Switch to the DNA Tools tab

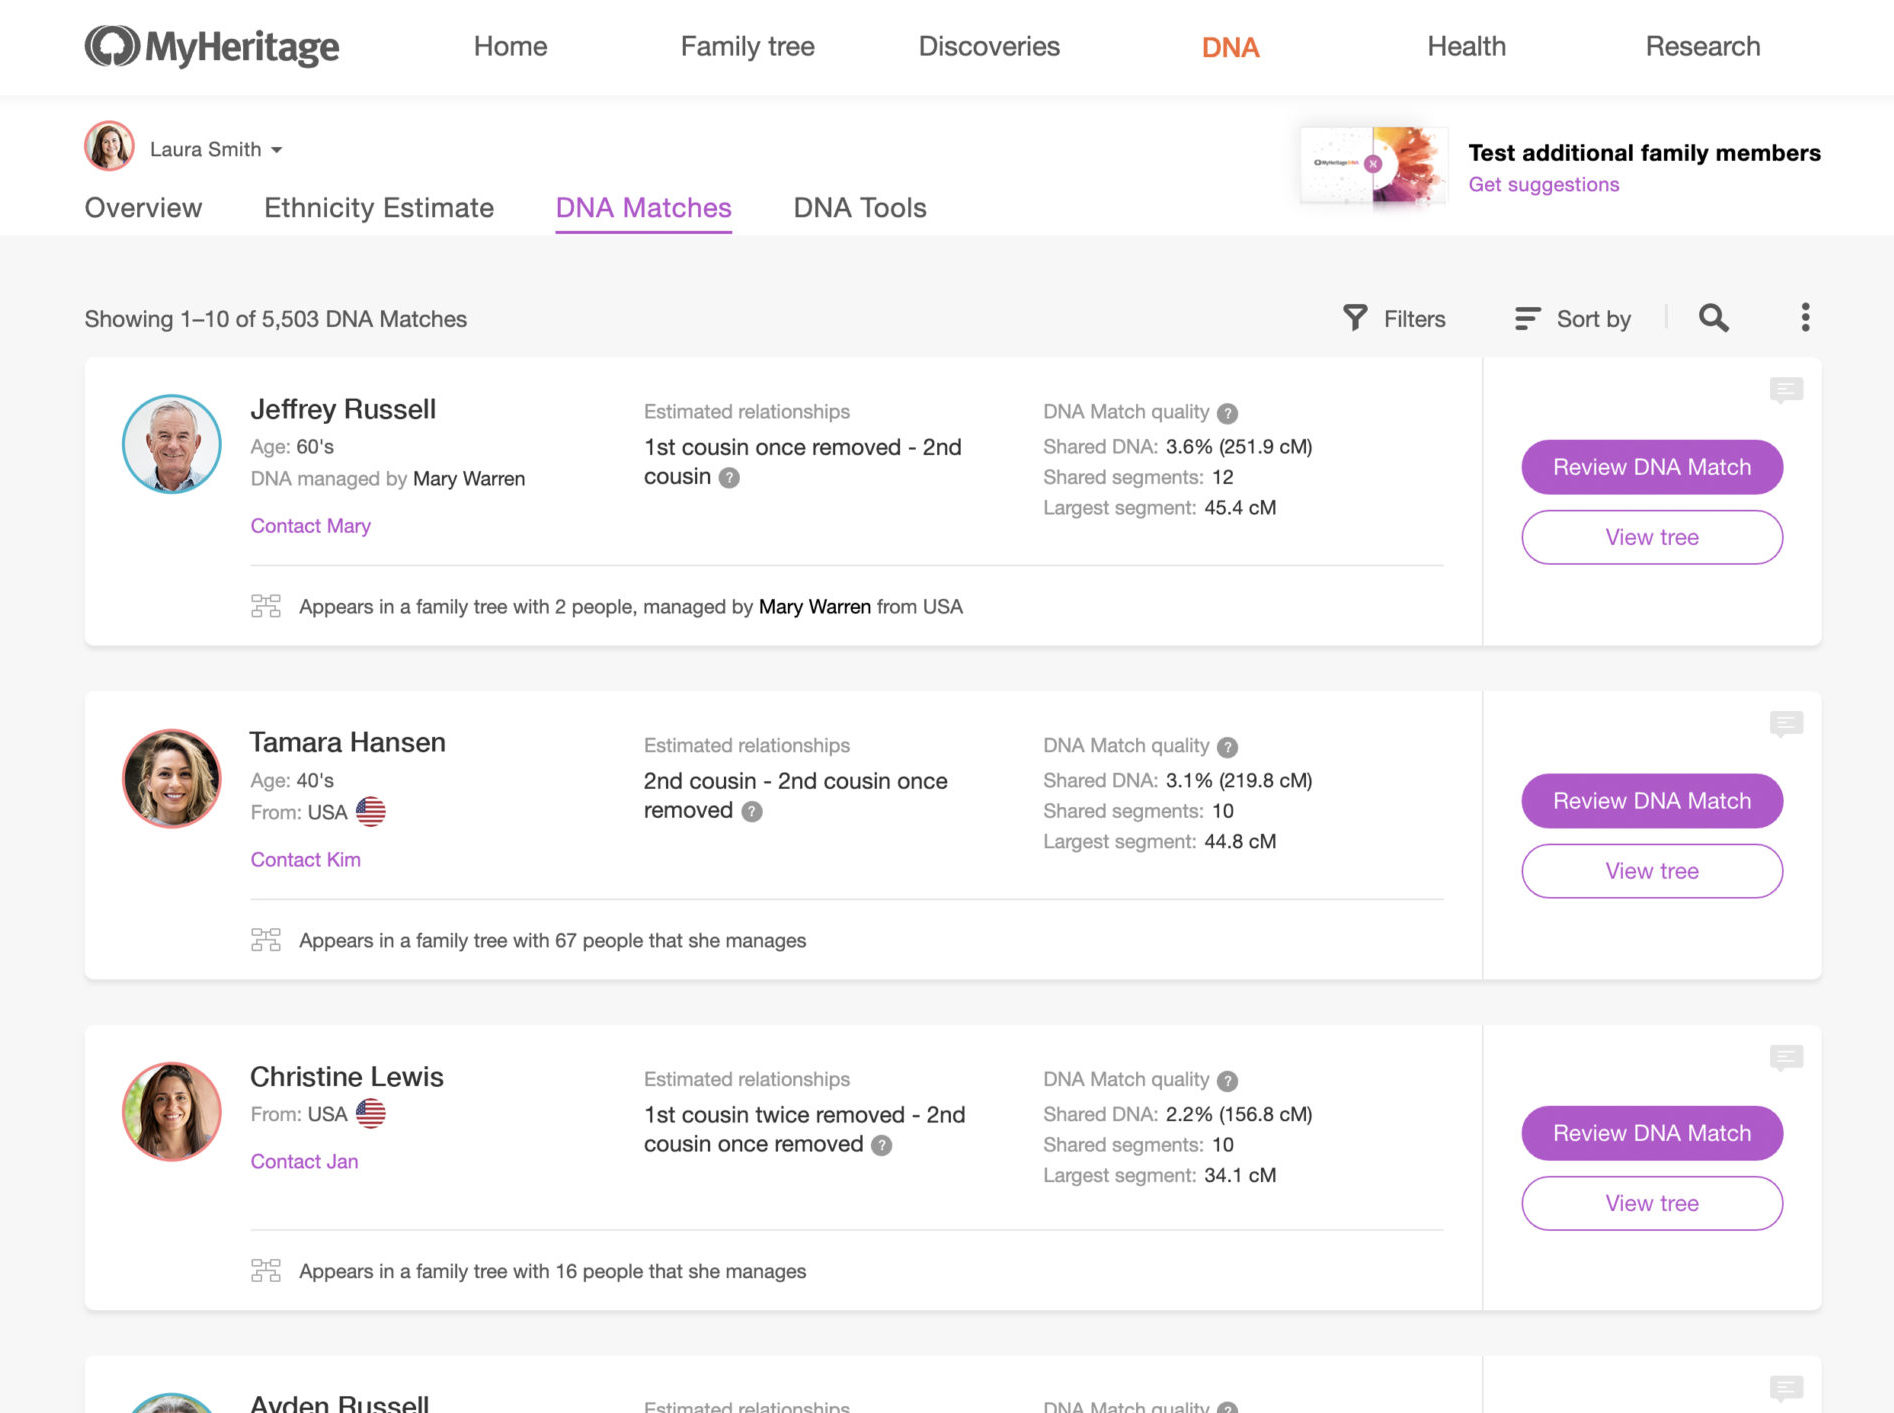860,208
